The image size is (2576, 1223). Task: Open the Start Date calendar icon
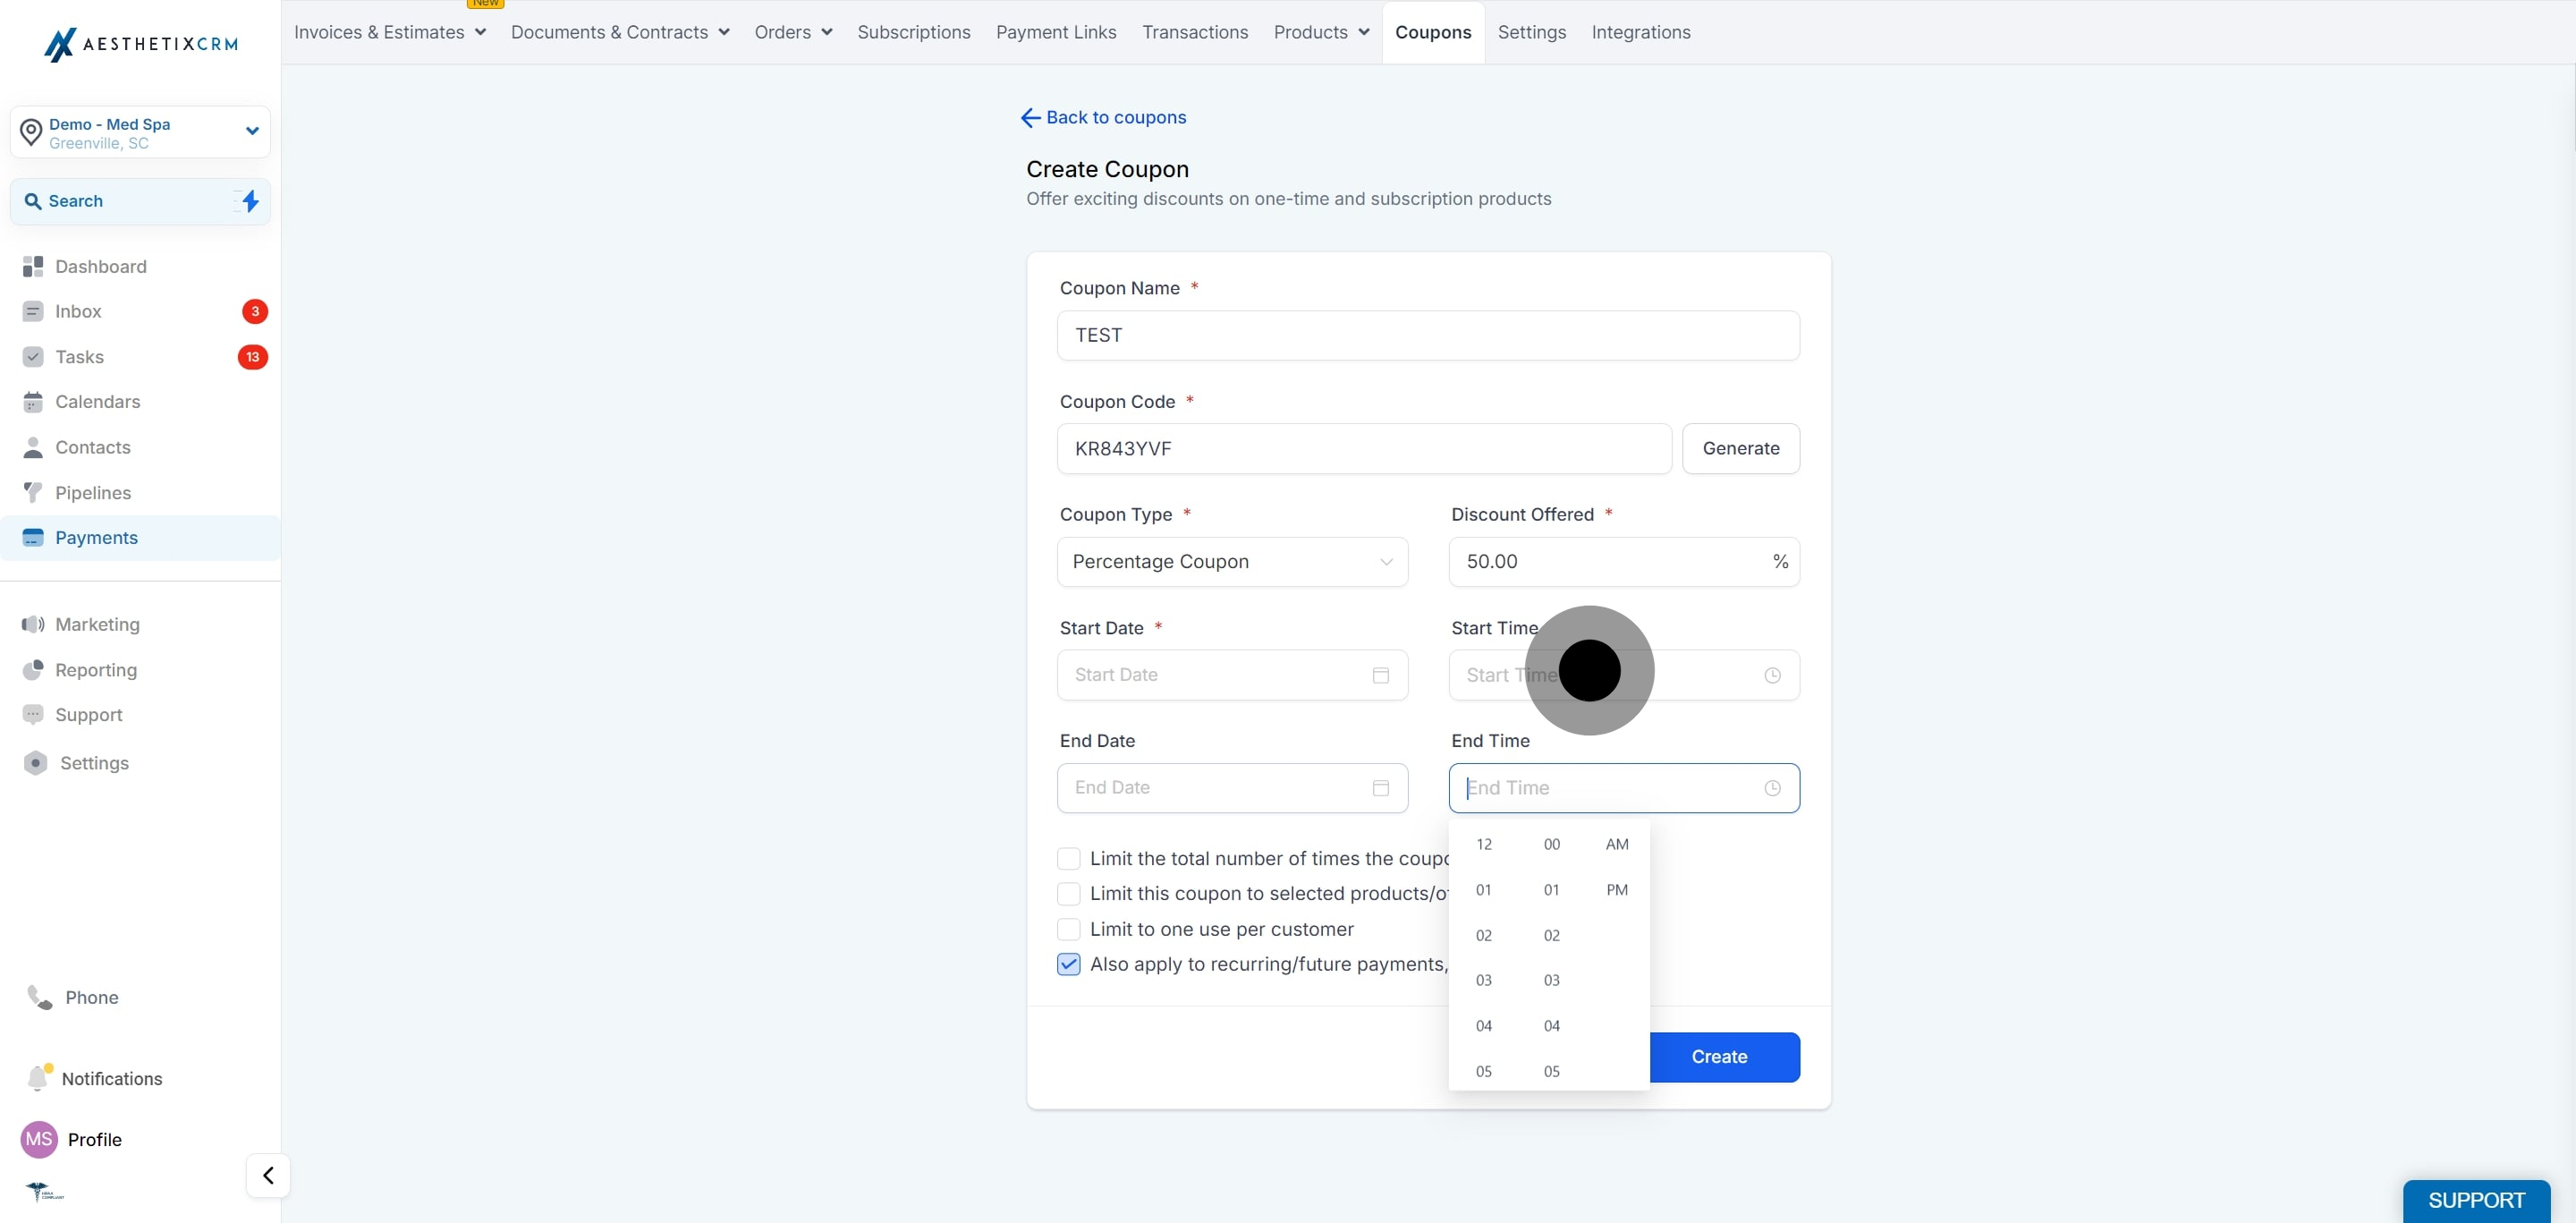1380,675
